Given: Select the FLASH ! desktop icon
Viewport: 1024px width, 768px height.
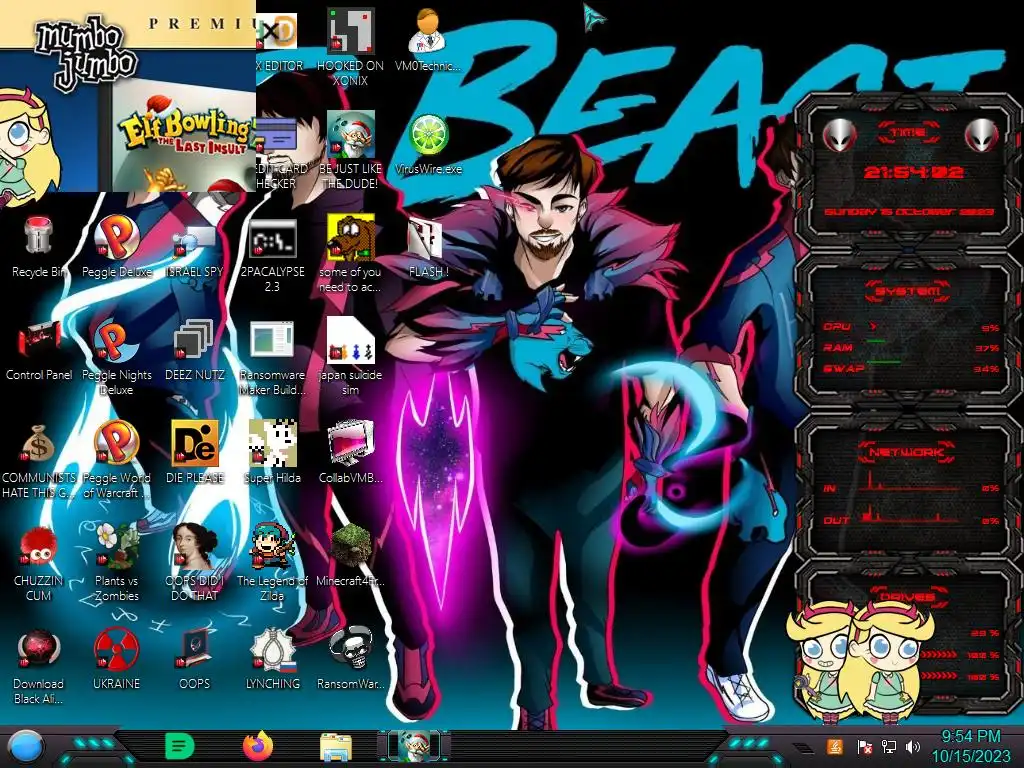Looking at the screenshot, I should coord(428,248).
